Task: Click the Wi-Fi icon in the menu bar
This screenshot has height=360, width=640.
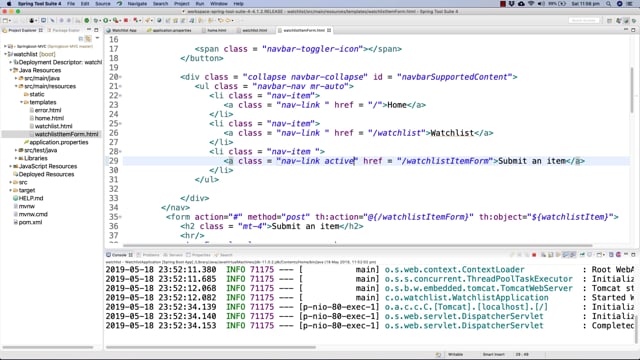Action: coord(531,4)
